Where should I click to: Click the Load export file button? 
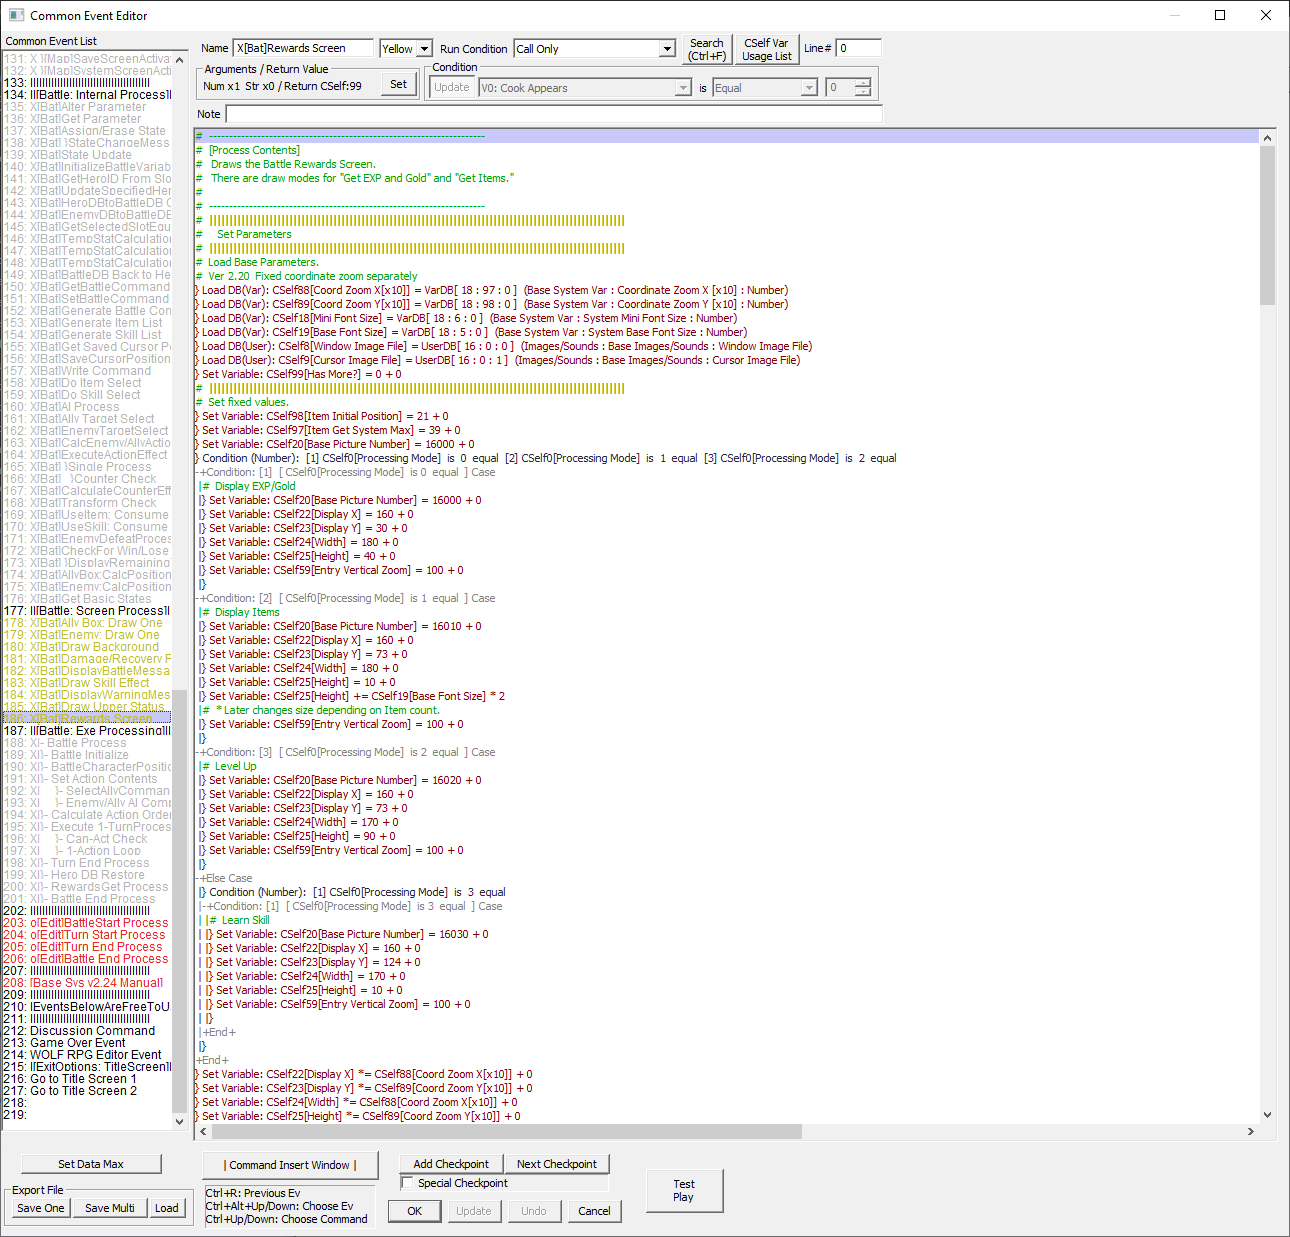tap(167, 1208)
